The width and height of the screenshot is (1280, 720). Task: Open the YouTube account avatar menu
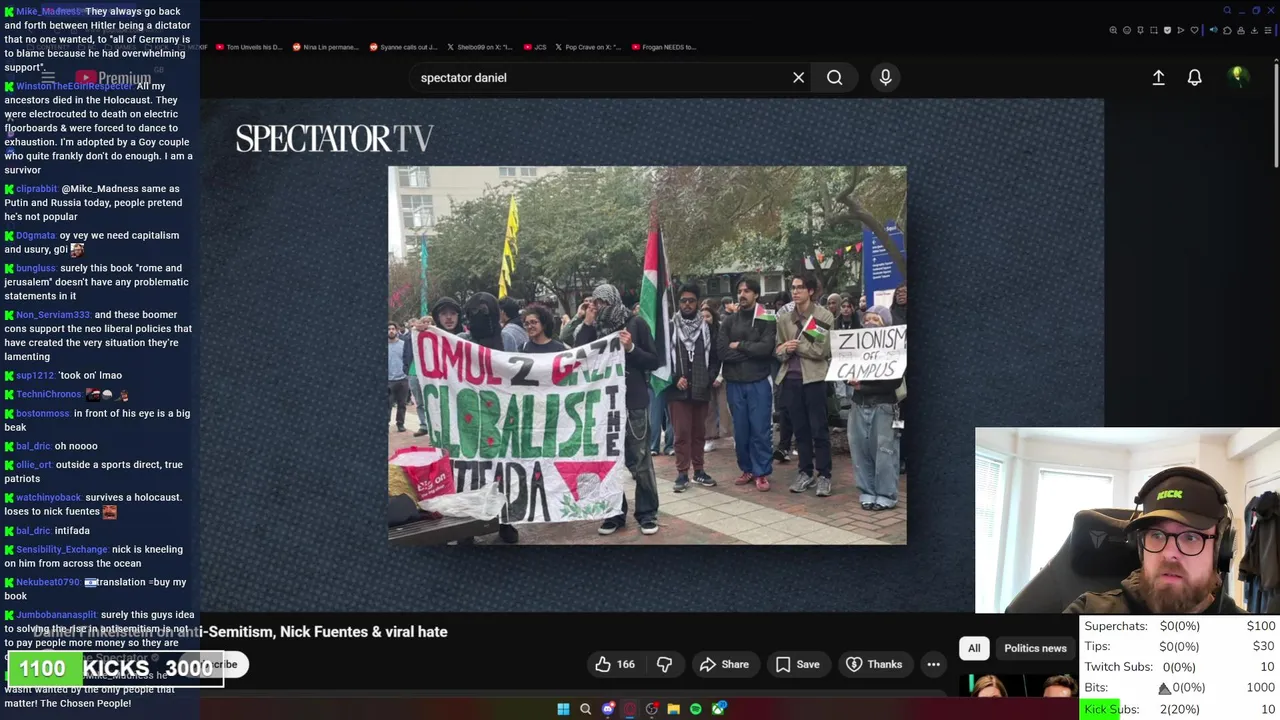1238,76
